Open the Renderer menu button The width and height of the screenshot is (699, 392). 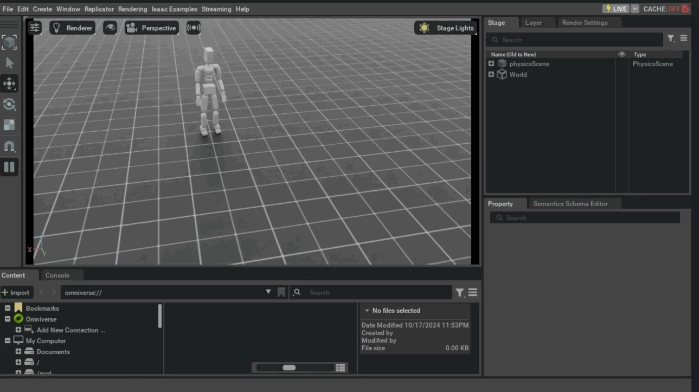[73, 28]
